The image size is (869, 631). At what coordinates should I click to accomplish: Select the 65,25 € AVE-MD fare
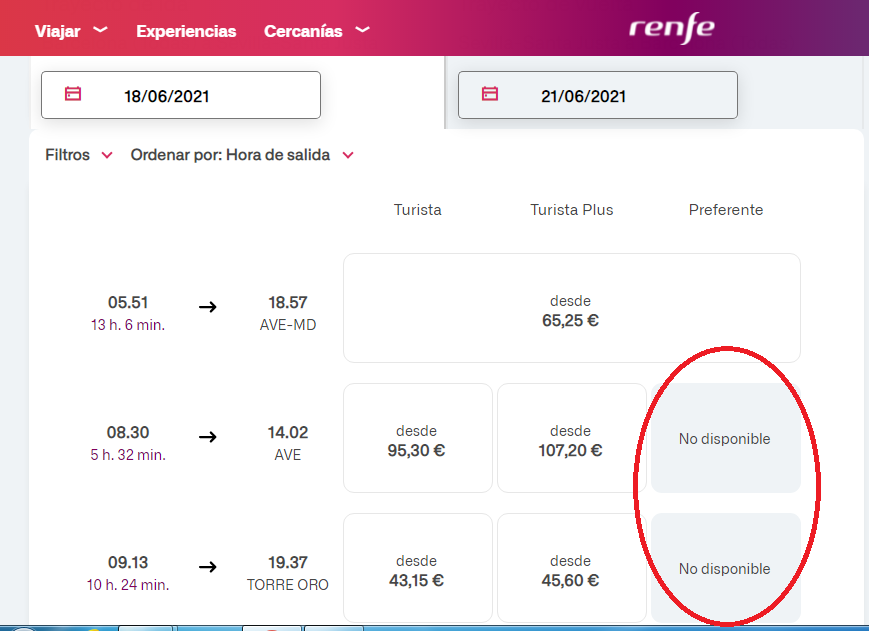572,308
